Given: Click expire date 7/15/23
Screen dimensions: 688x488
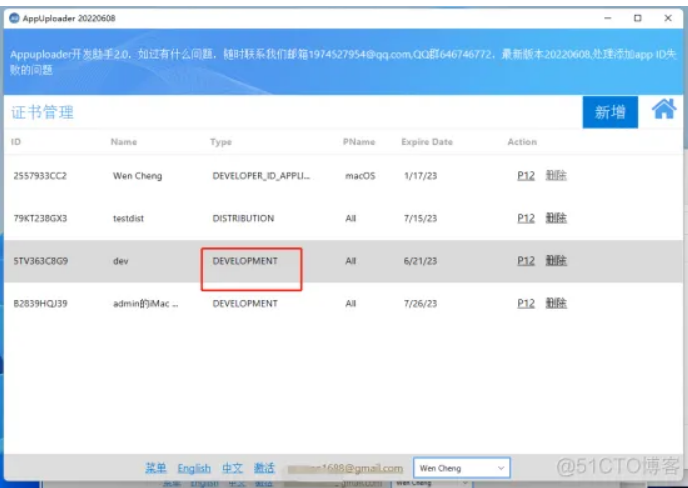Looking at the screenshot, I should point(420,219).
